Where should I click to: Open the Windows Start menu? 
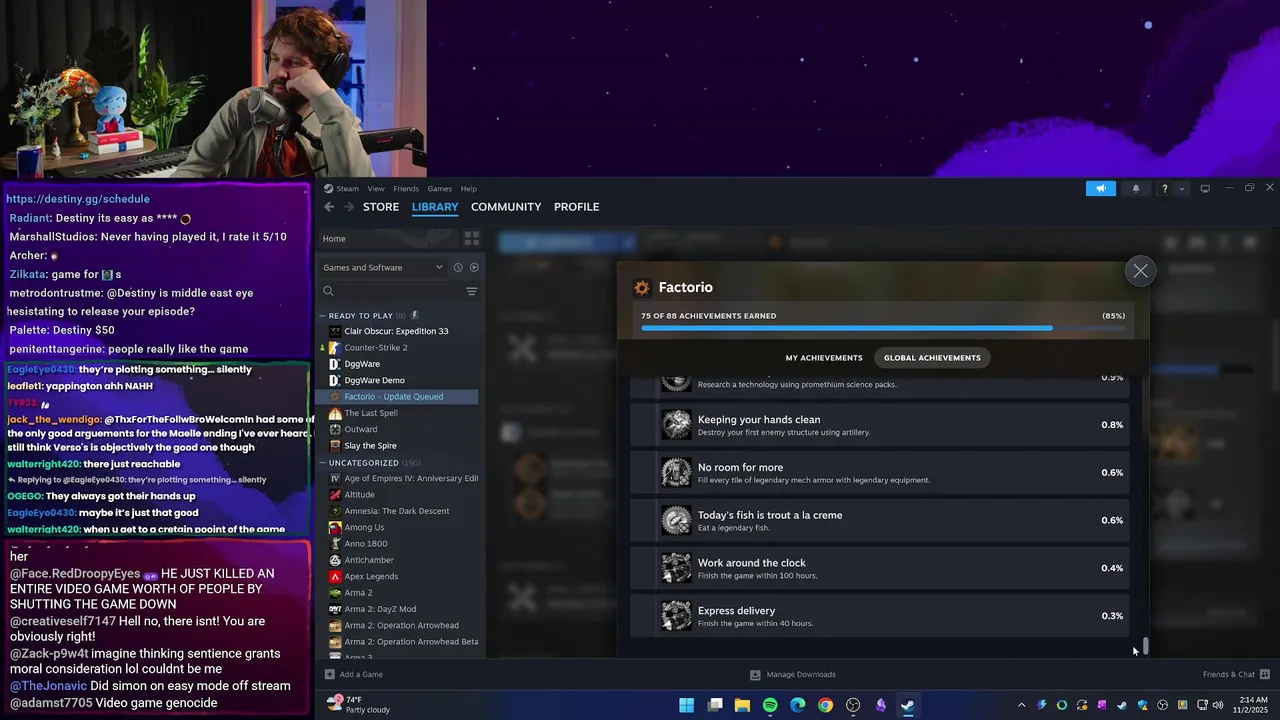[687, 705]
